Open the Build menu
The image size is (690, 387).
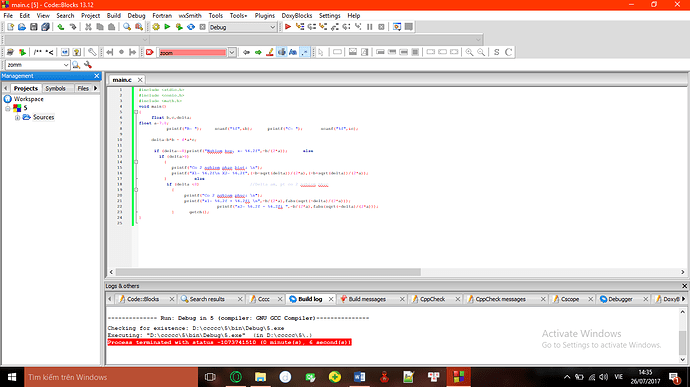click(114, 15)
